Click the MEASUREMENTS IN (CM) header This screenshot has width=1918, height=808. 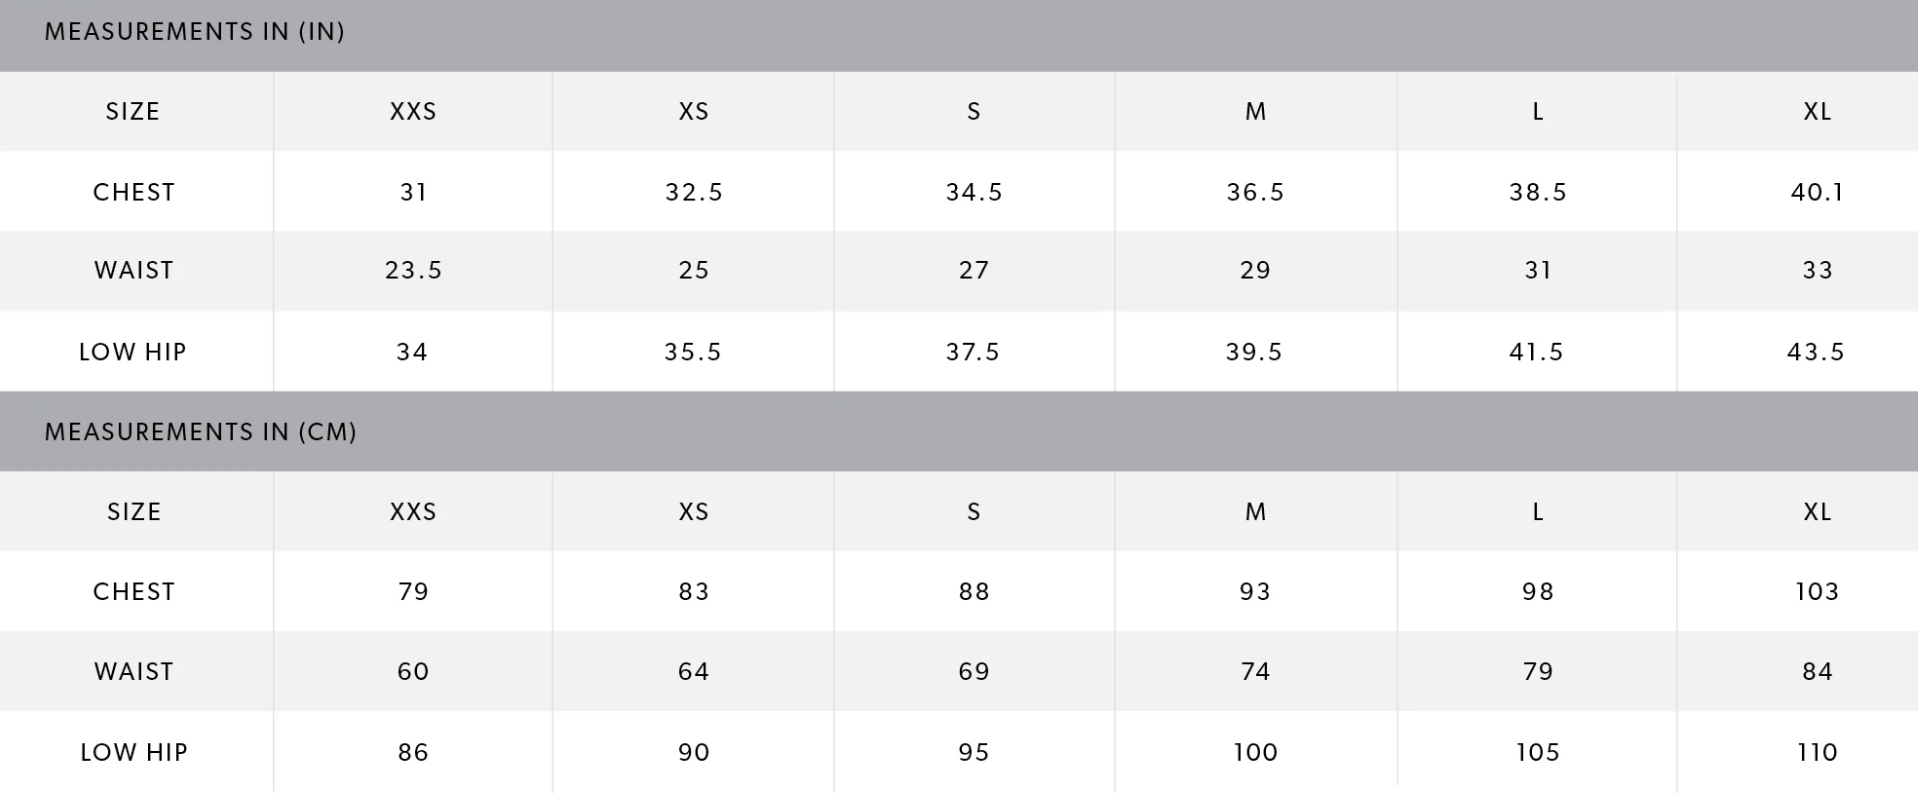(201, 432)
